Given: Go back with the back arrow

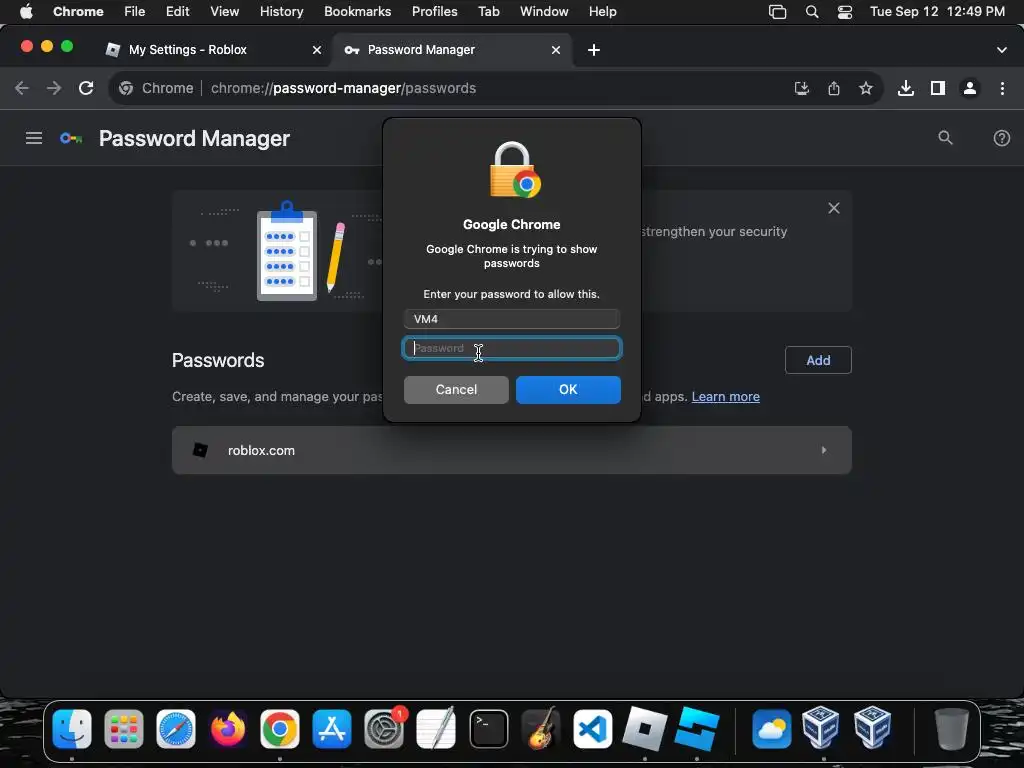Looking at the screenshot, I should point(22,88).
